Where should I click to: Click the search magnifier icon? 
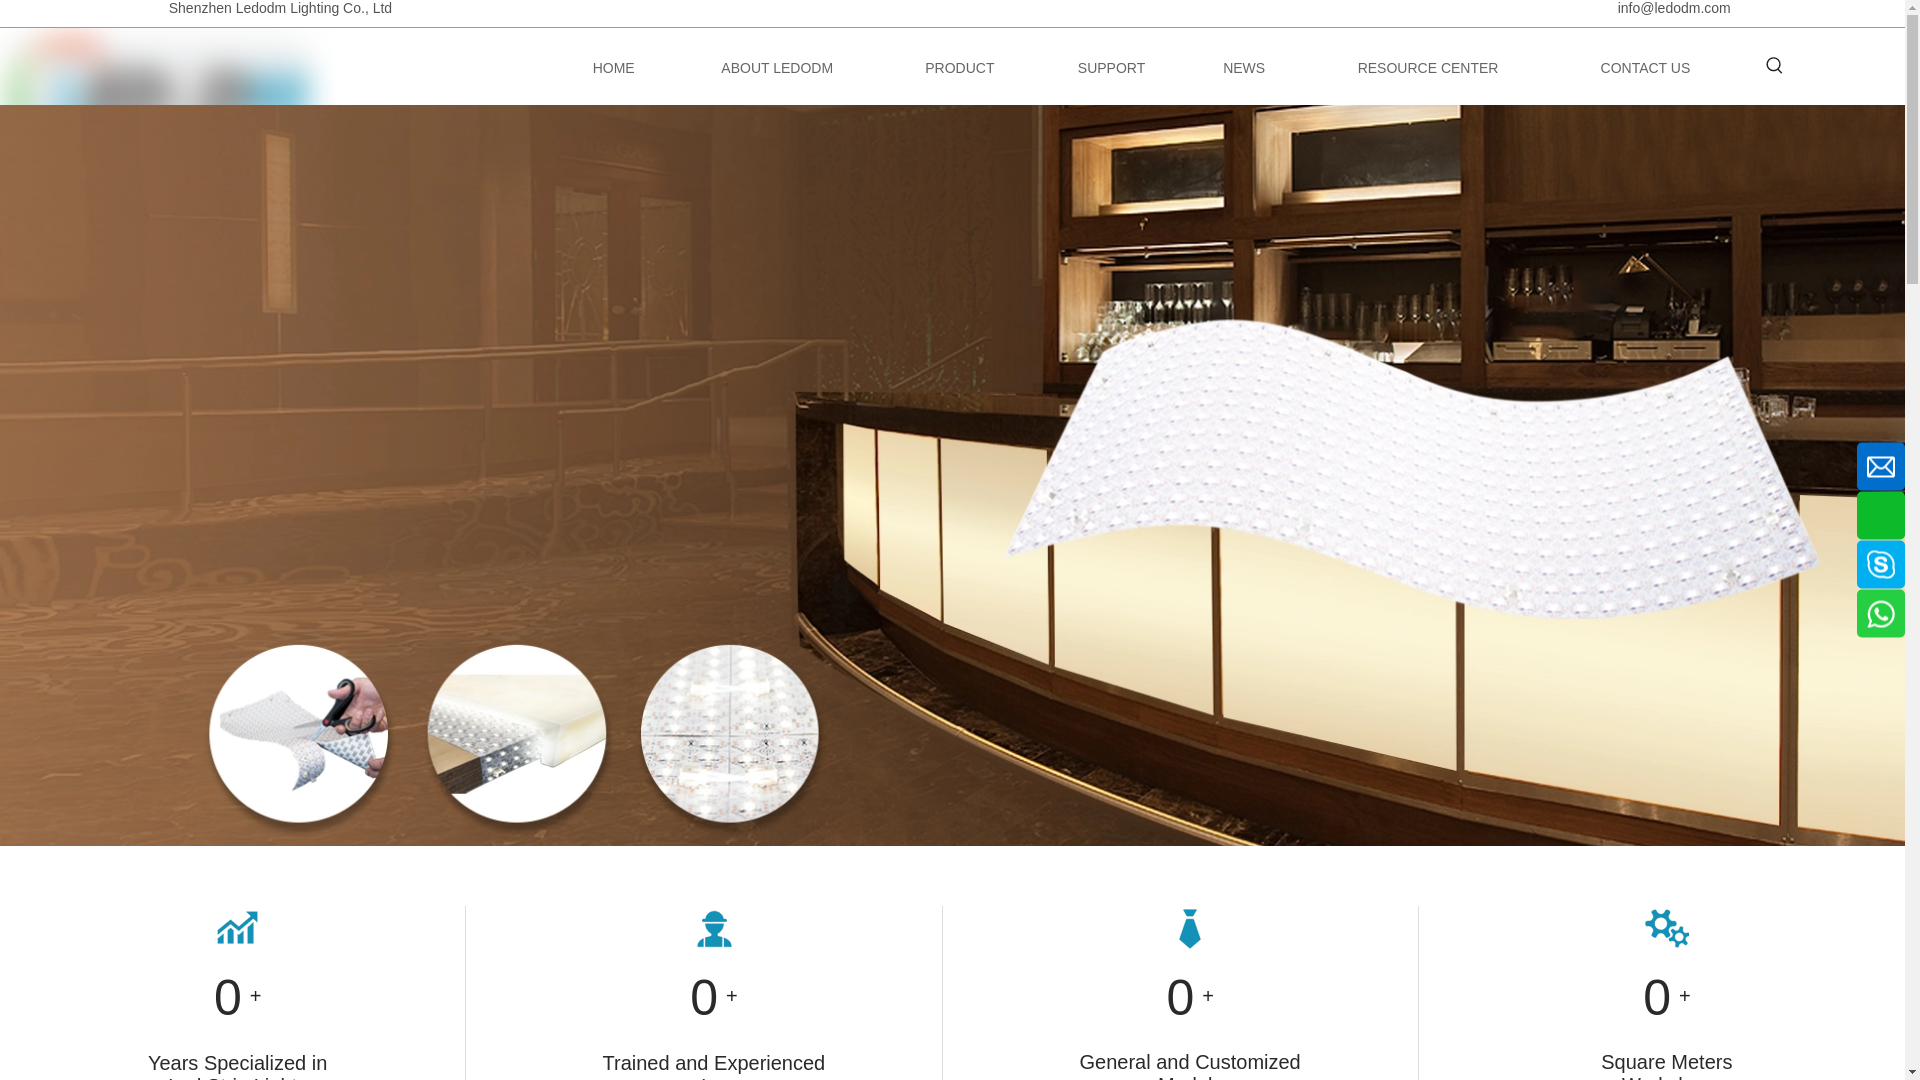coord(1773,66)
